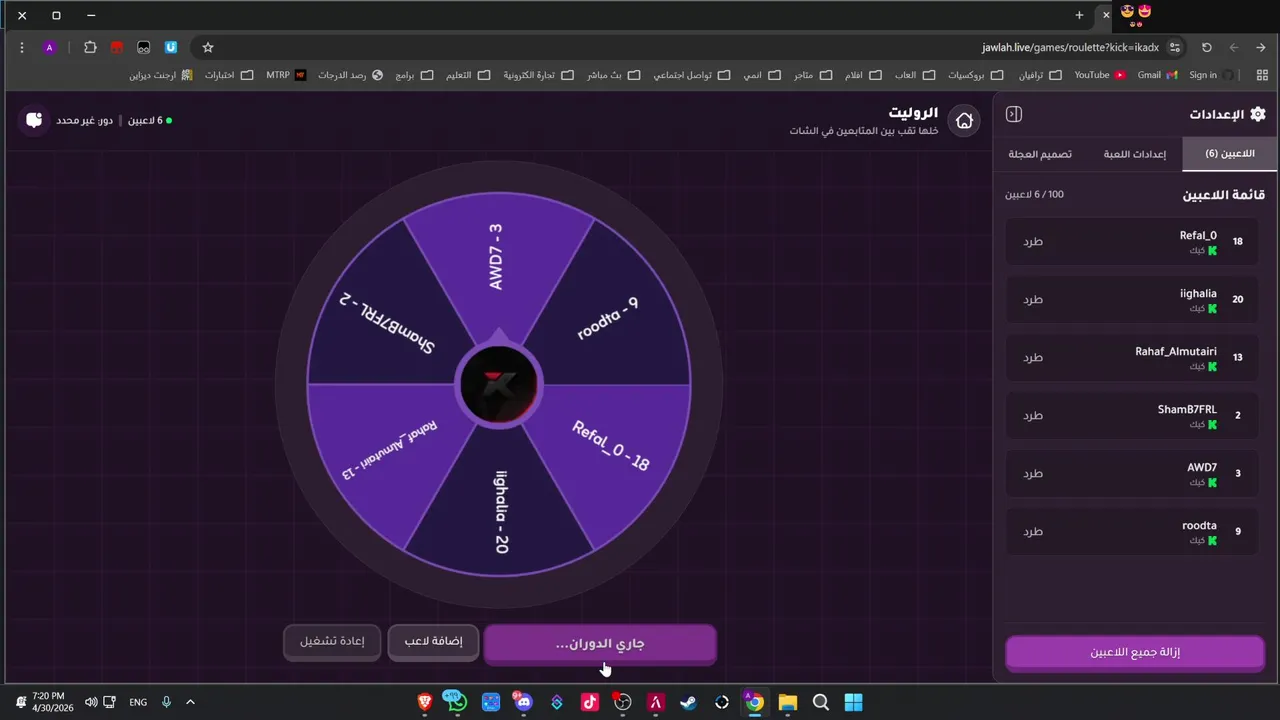Kick player ShamB7FRL with طرد
Viewport: 1280px width, 720px height.
tap(1033, 416)
